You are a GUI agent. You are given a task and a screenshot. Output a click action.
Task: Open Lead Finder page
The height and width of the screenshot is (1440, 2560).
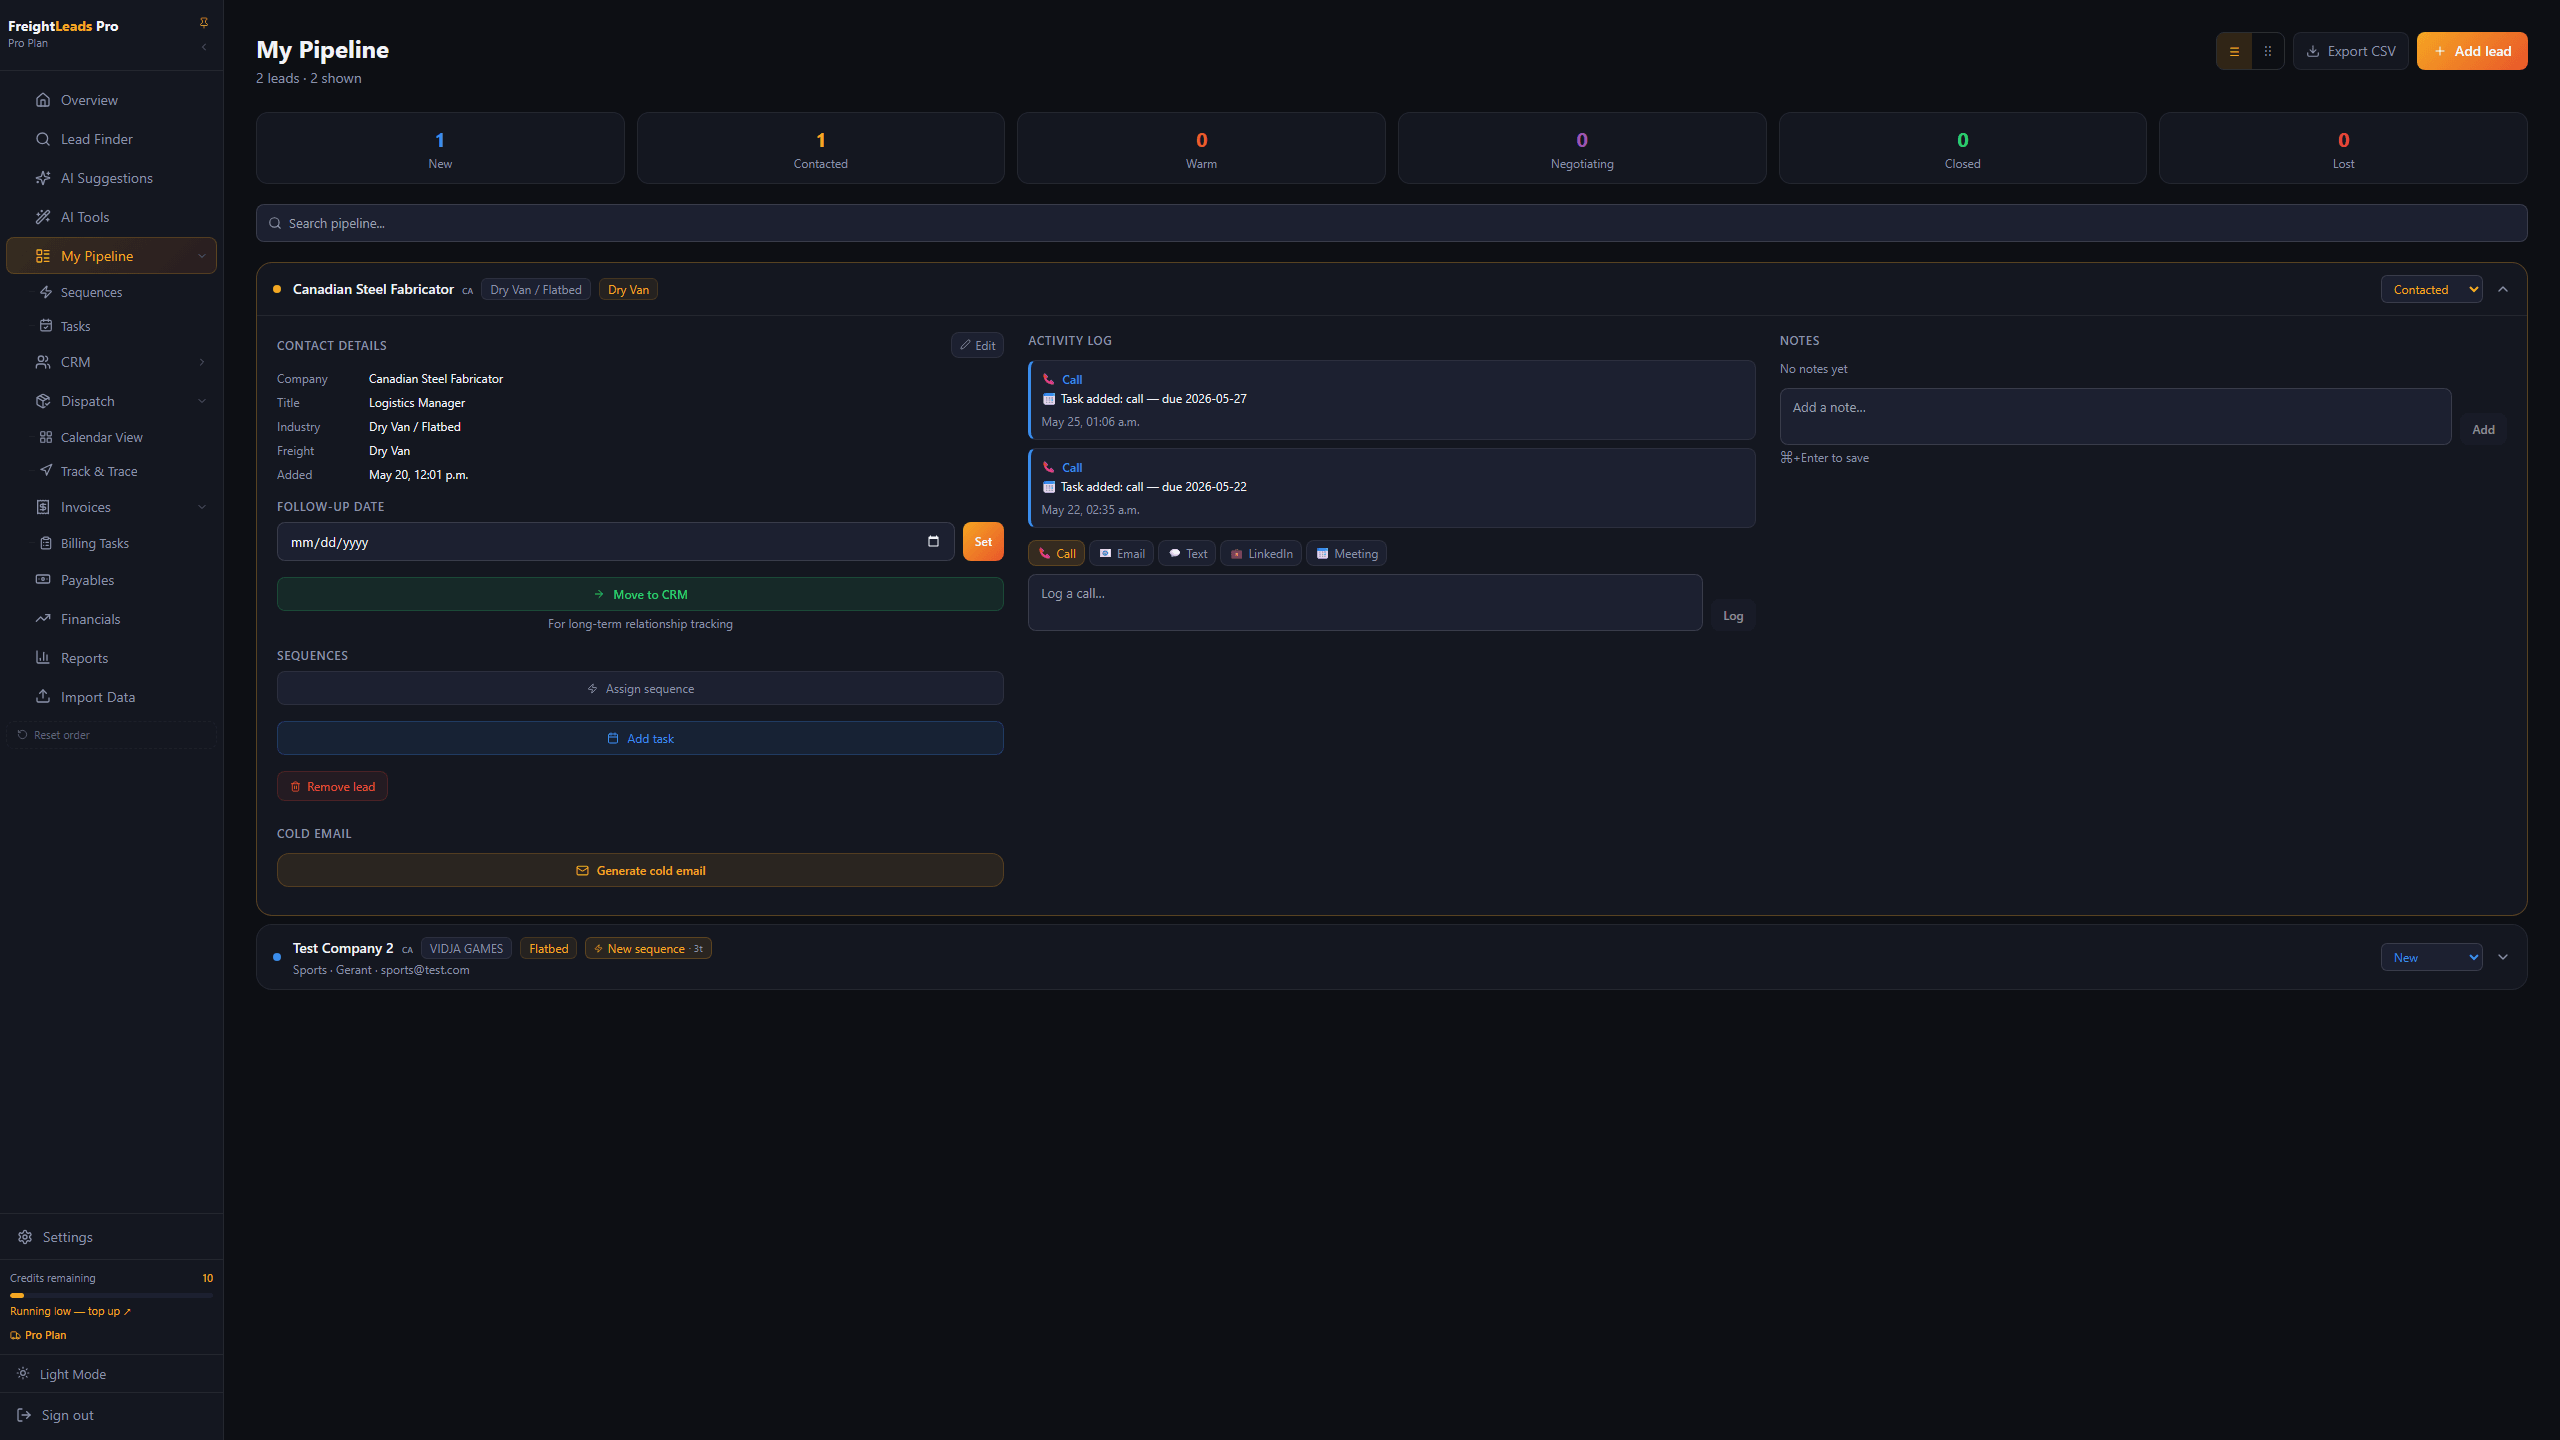[x=111, y=139]
